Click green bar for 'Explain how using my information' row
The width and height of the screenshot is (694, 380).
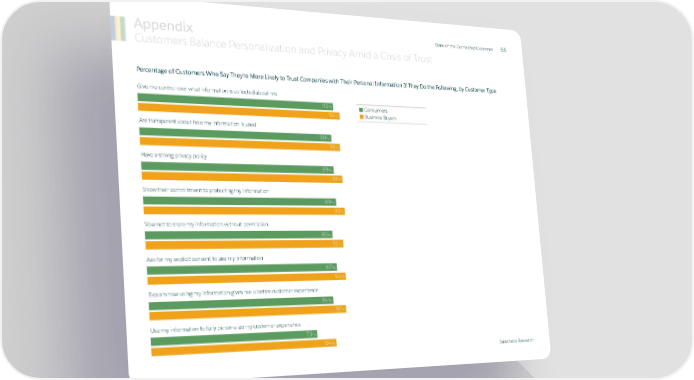click(x=241, y=303)
